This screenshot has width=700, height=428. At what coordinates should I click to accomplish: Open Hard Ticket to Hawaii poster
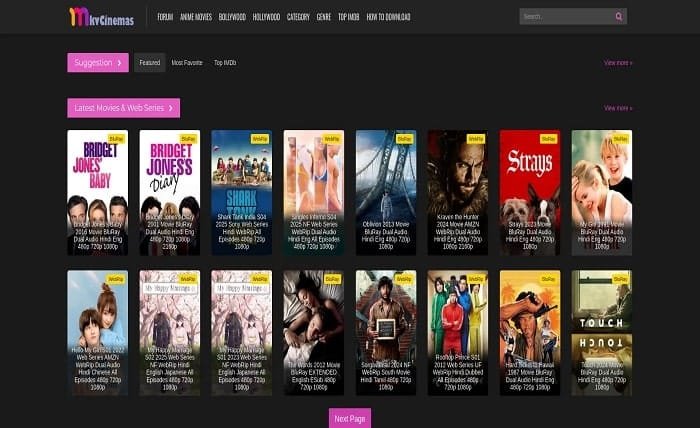point(530,332)
